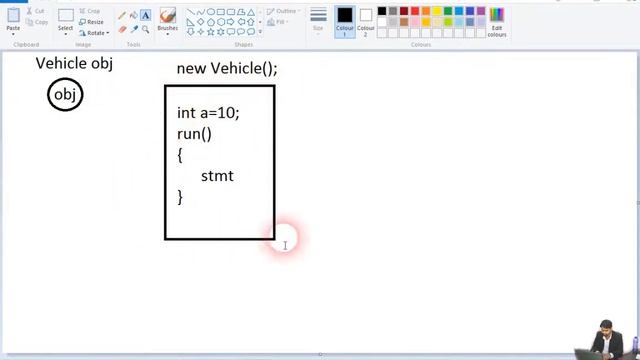Open the shape Outline dropdown
Viewport: 640px width, 360px height.
[x=284, y=11]
